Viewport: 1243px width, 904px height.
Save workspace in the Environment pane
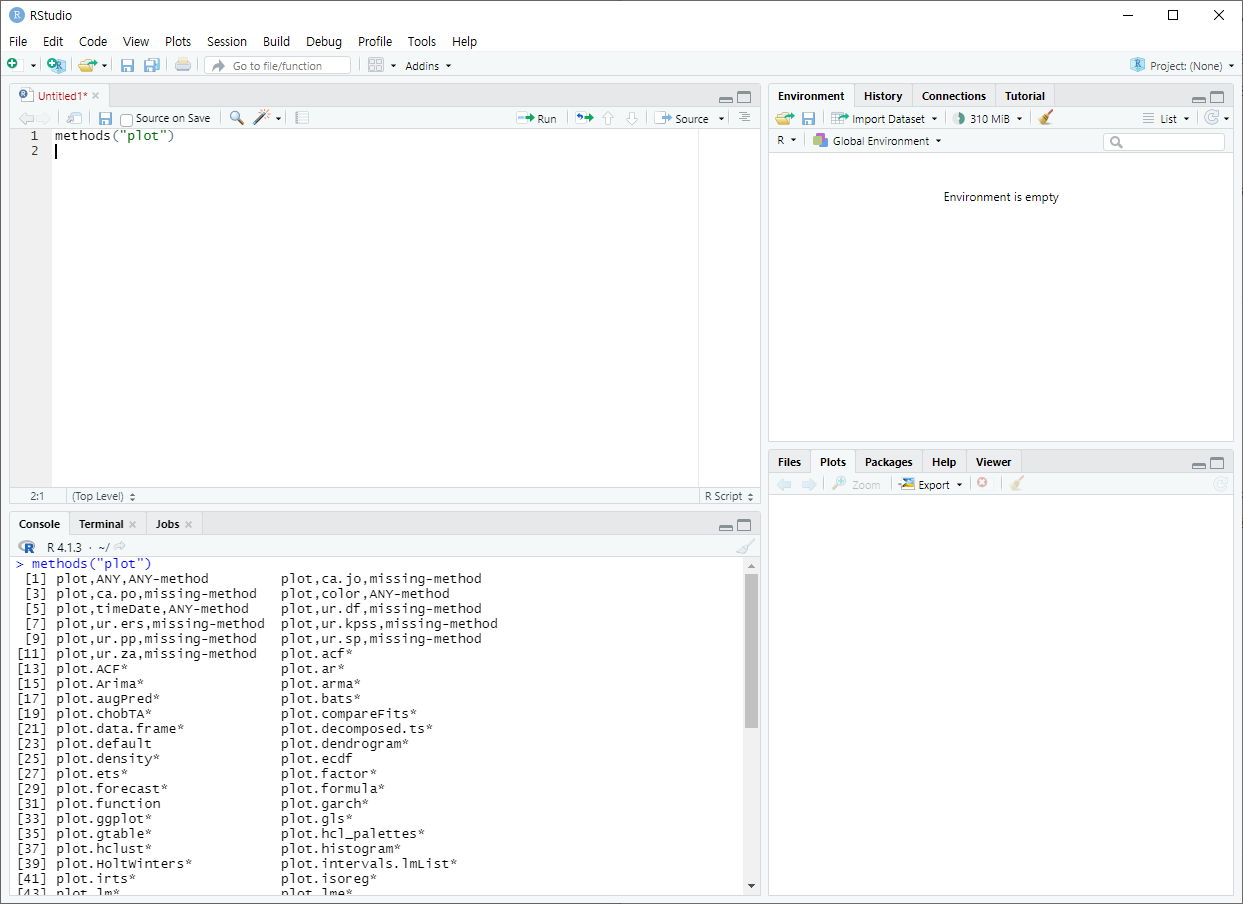(808, 118)
